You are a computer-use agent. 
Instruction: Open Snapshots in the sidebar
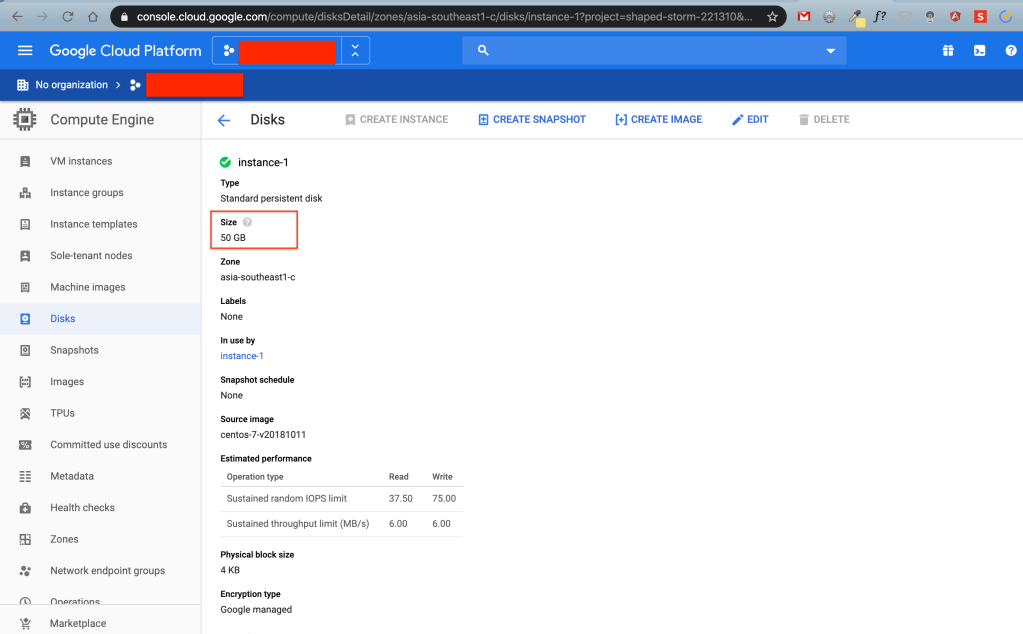click(74, 350)
